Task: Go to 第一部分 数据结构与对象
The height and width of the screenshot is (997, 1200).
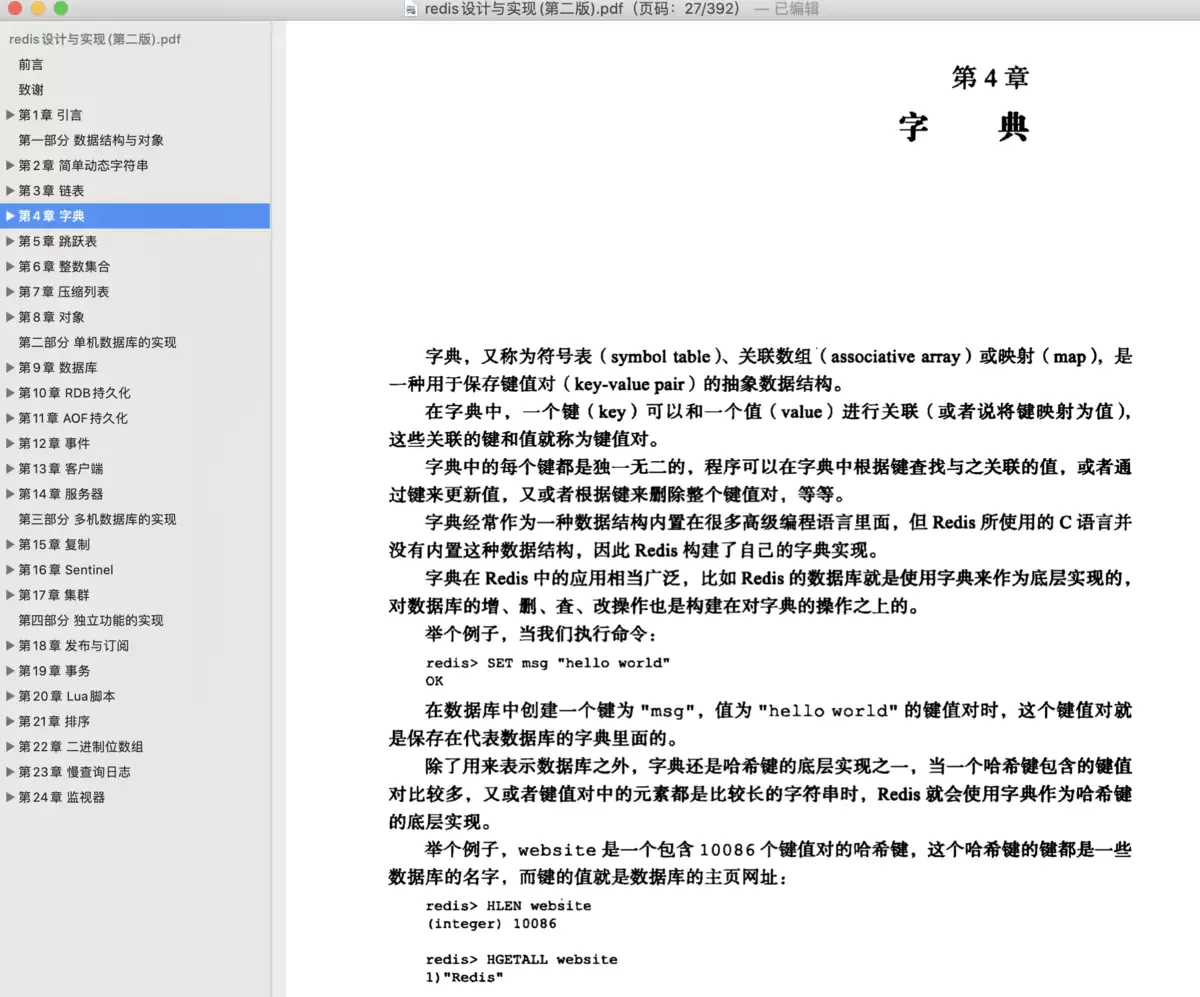Action: point(91,140)
